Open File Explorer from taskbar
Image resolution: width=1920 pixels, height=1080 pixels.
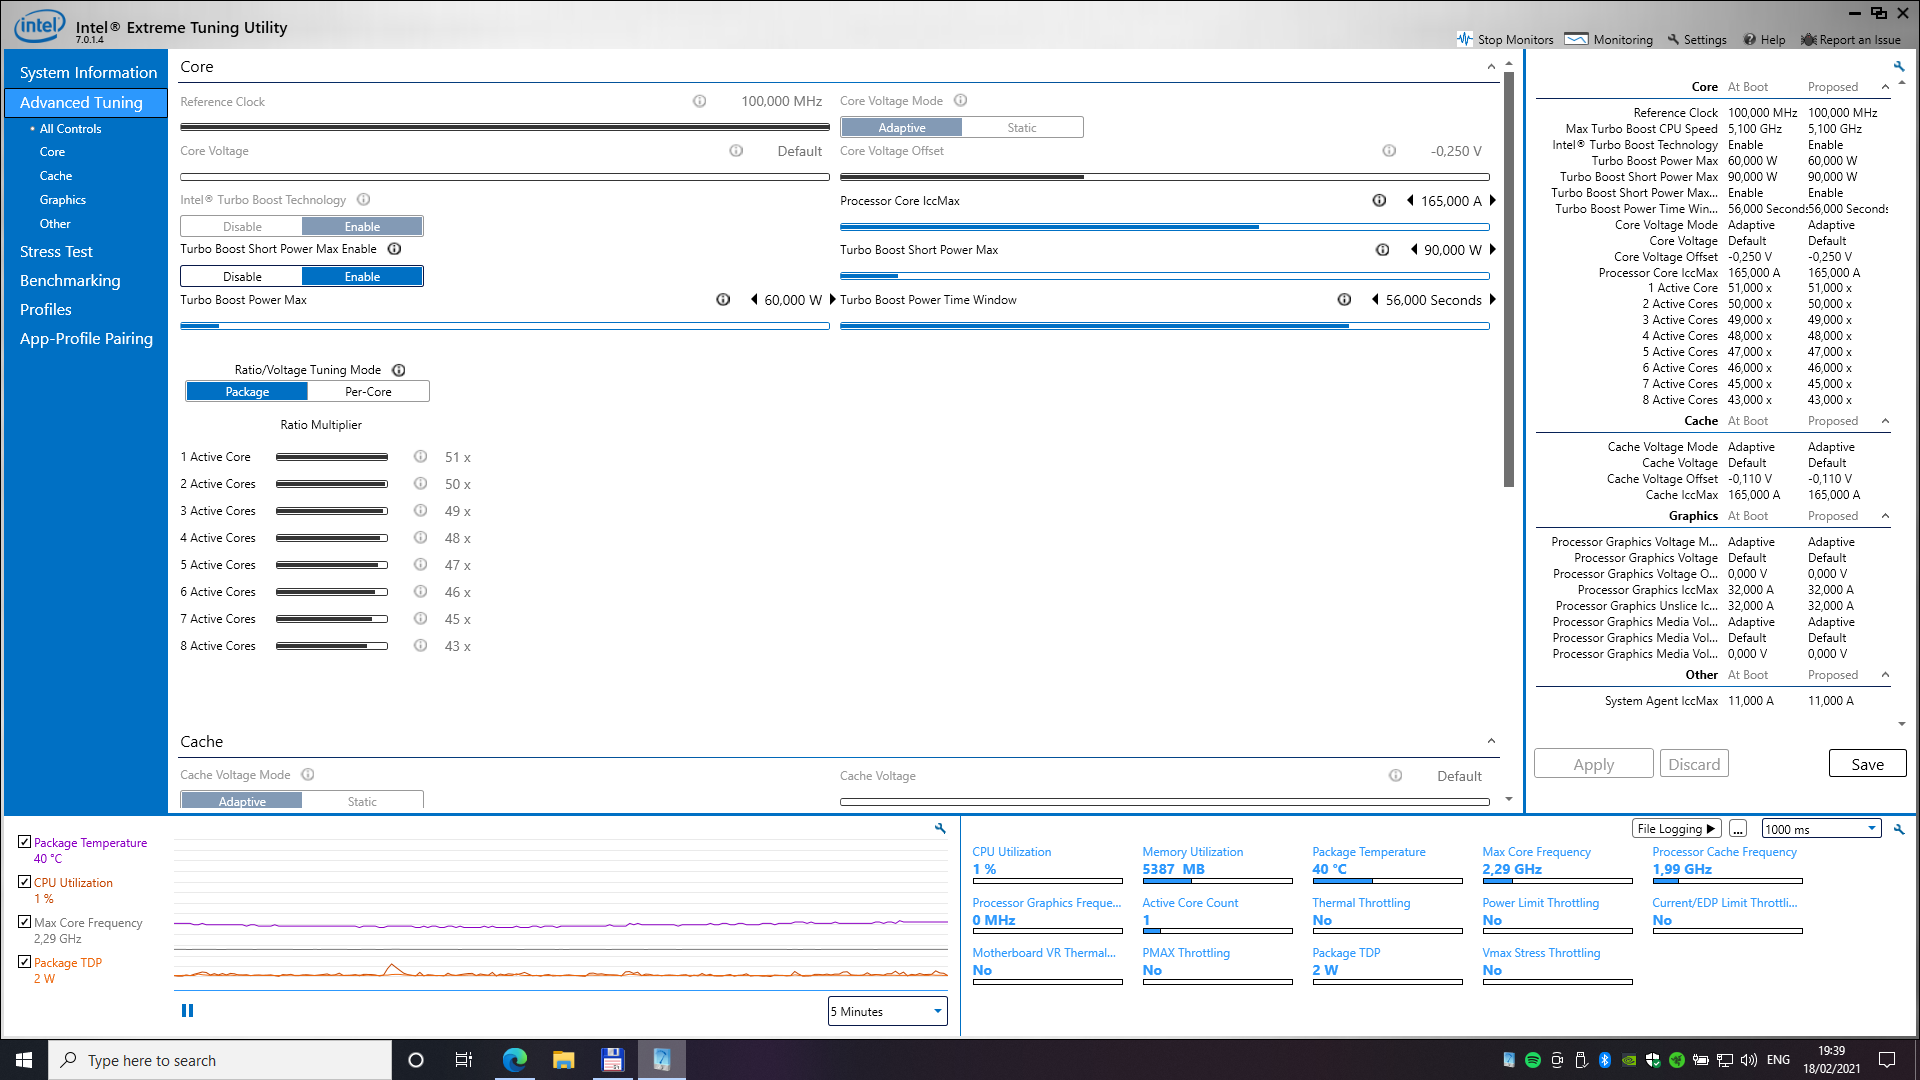[564, 1060]
